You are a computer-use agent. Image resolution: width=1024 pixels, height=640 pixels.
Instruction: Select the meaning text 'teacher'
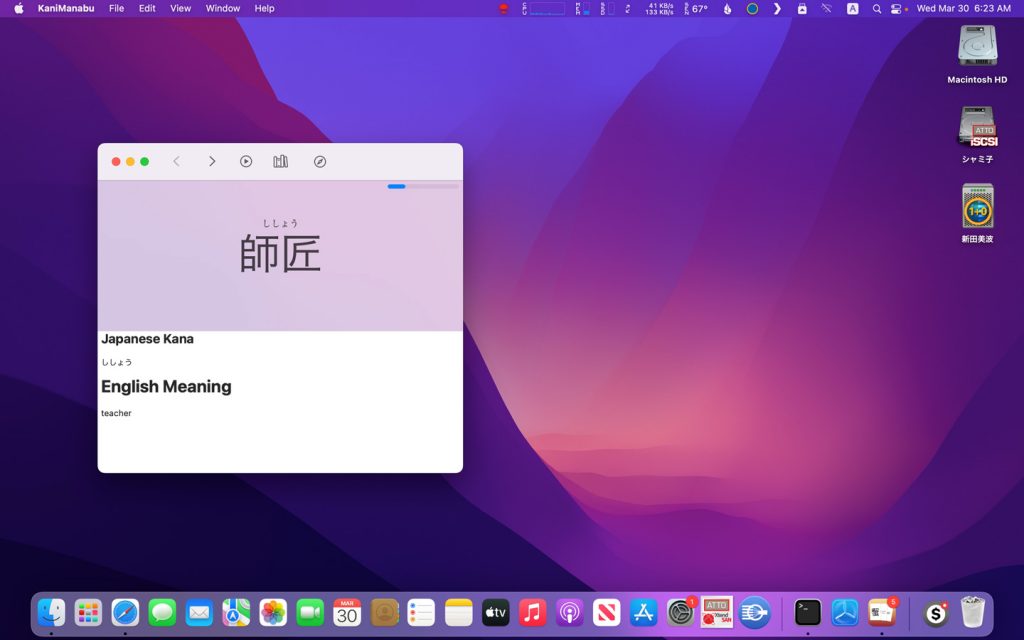click(116, 413)
